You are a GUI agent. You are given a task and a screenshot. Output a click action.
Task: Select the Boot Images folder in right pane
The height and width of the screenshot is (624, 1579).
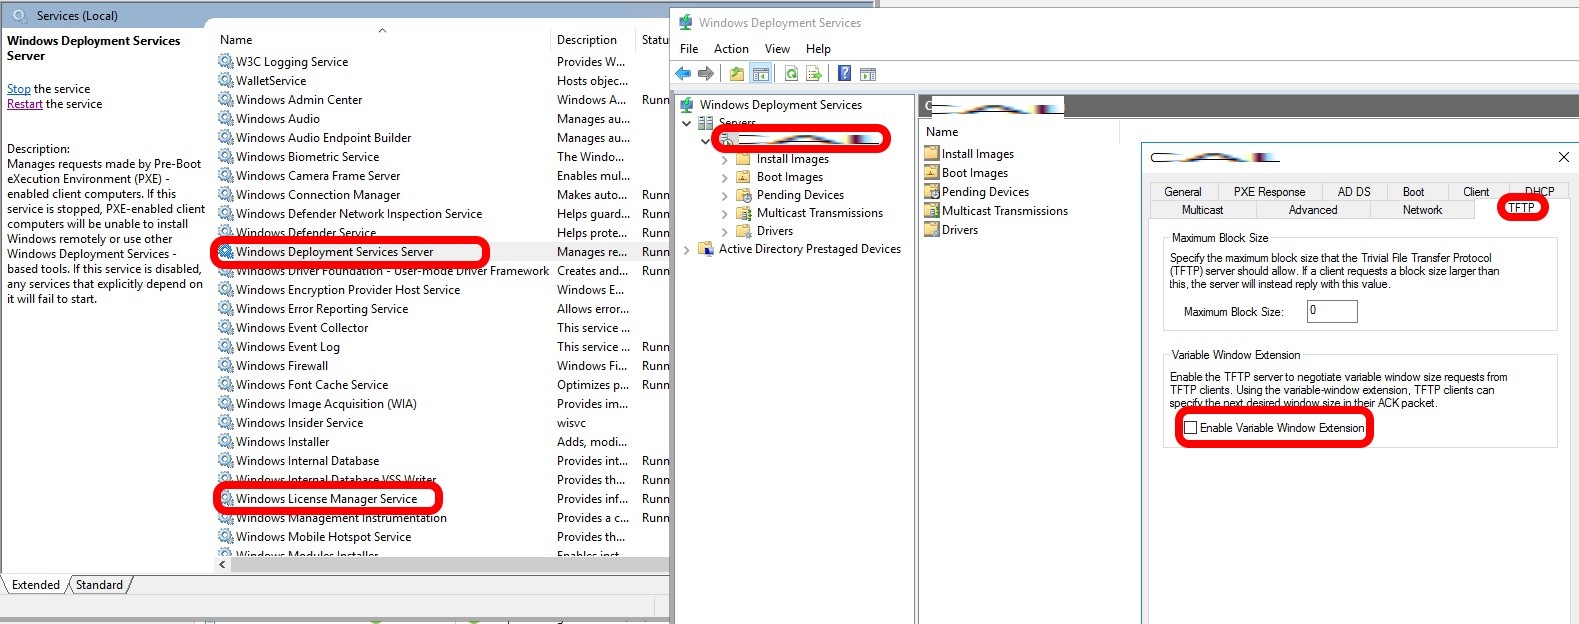point(974,173)
